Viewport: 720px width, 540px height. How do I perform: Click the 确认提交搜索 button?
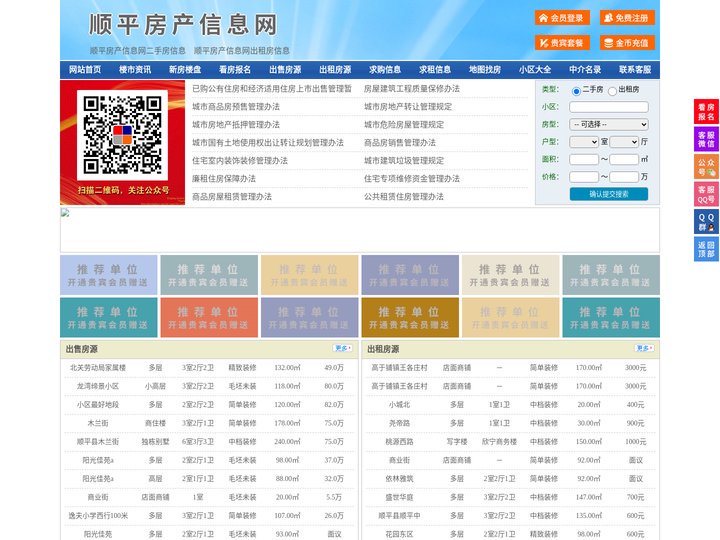coord(609,194)
